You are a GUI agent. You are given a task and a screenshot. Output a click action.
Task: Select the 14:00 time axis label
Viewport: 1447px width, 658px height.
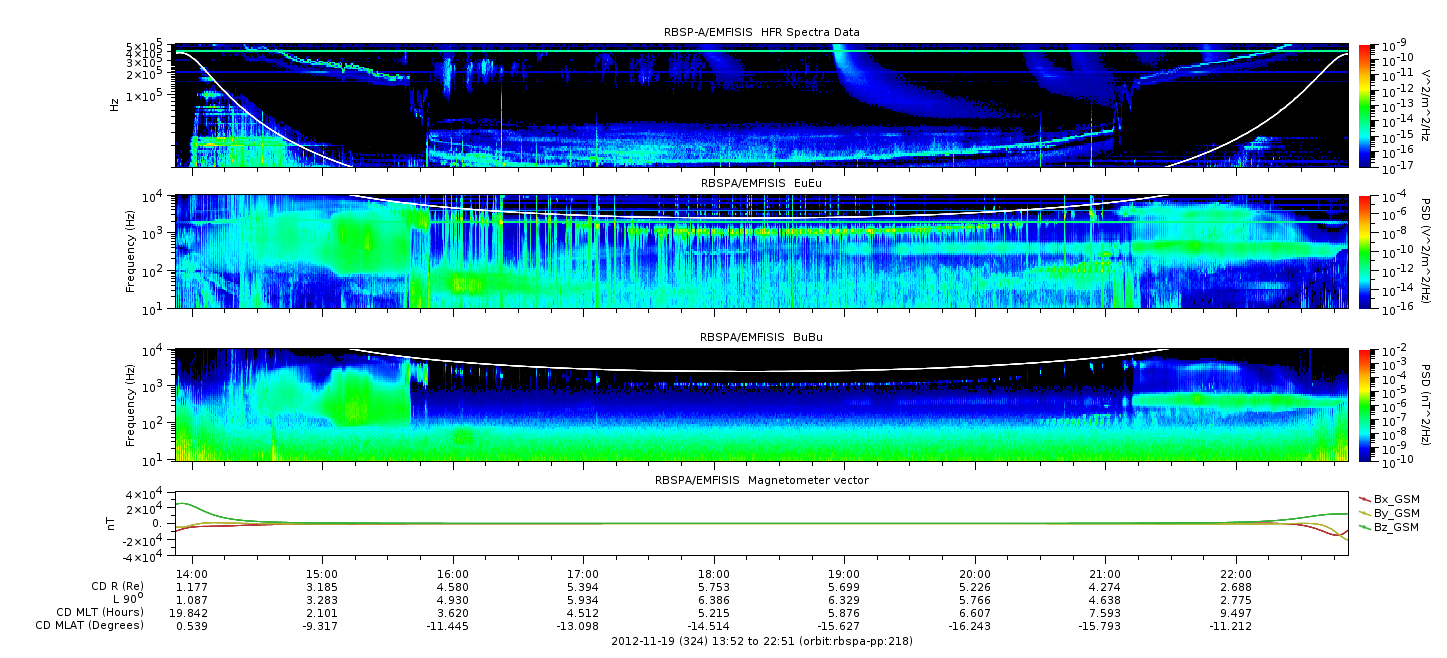(192, 572)
